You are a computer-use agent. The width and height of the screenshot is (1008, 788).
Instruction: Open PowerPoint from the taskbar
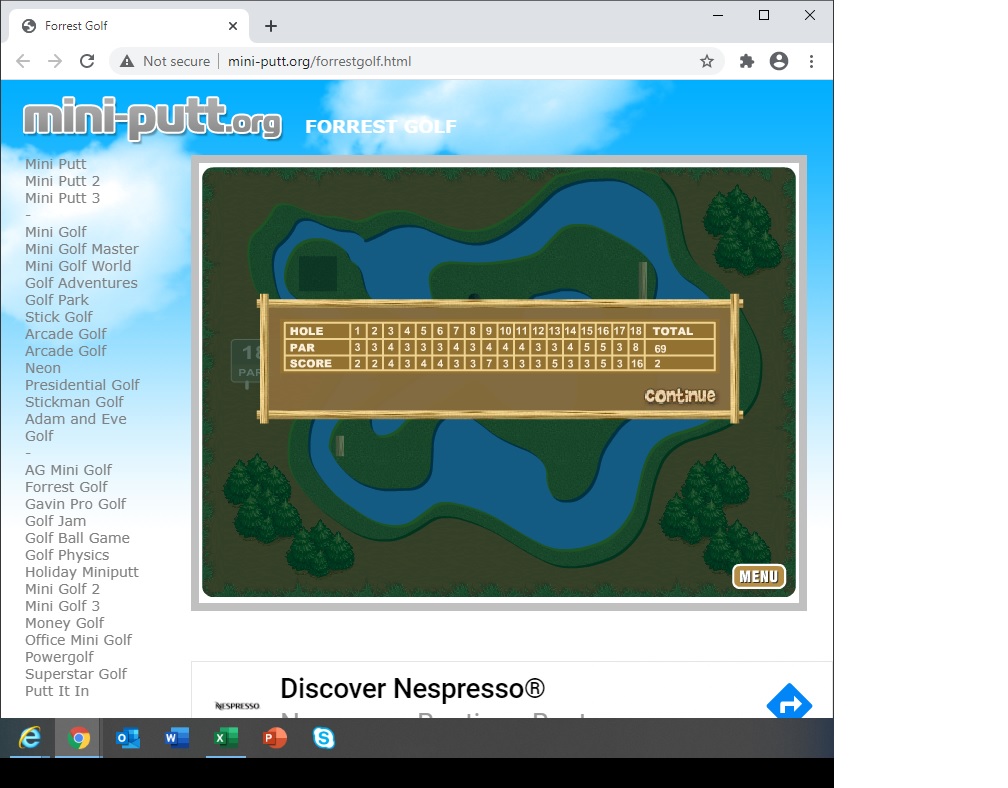click(274, 738)
